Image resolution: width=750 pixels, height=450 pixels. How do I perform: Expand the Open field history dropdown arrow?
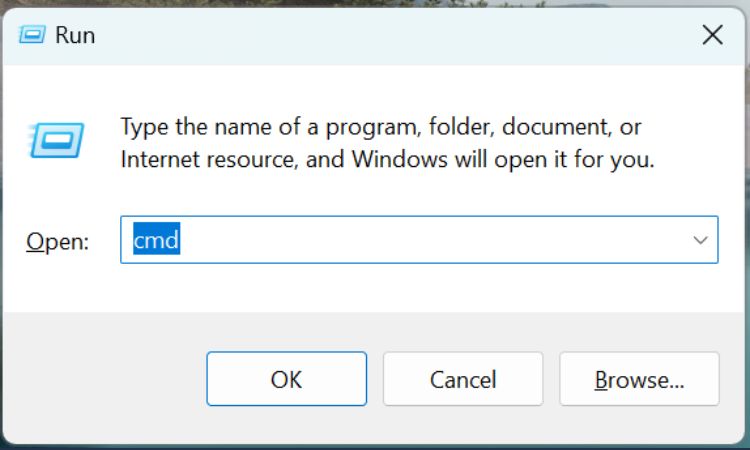coord(700,240)
